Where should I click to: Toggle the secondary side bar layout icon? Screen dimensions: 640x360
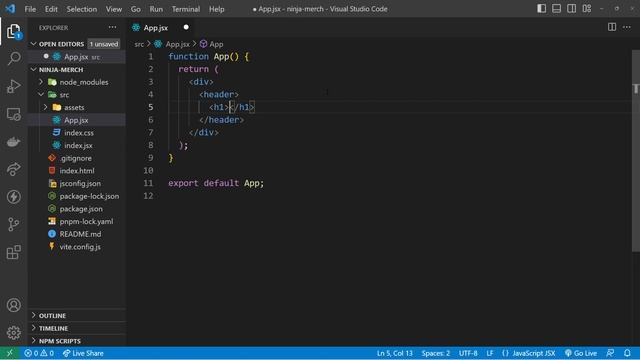click(x=571, y=9)
